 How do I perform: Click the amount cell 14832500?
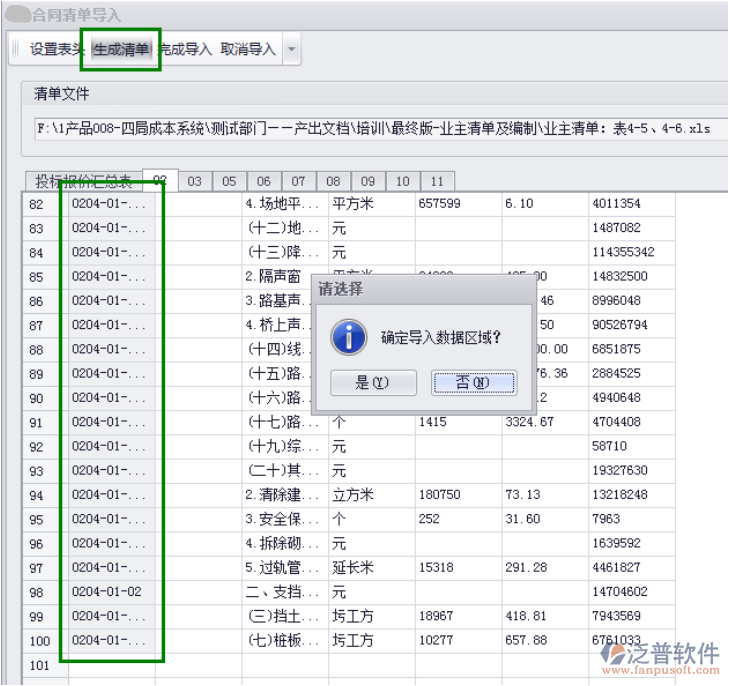click(x=632, y=277)
